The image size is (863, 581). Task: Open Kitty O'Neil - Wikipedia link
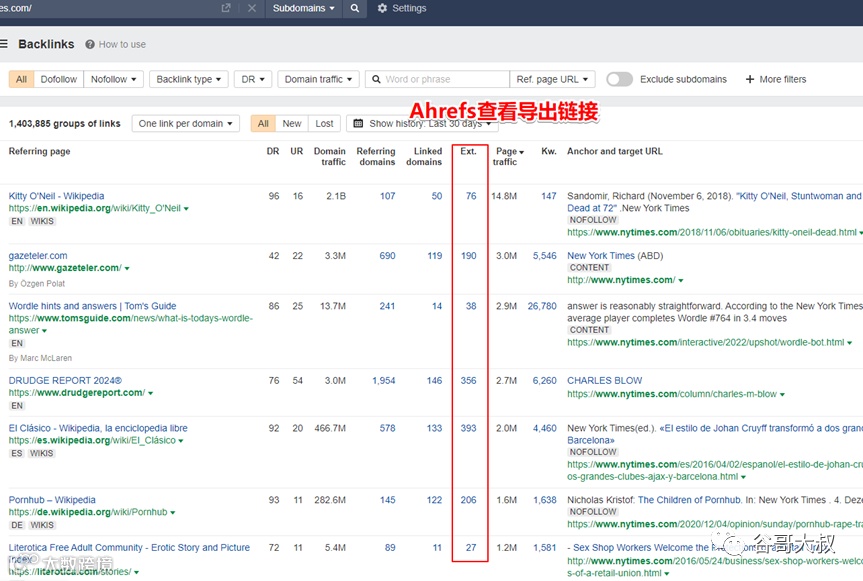[56, 196]
